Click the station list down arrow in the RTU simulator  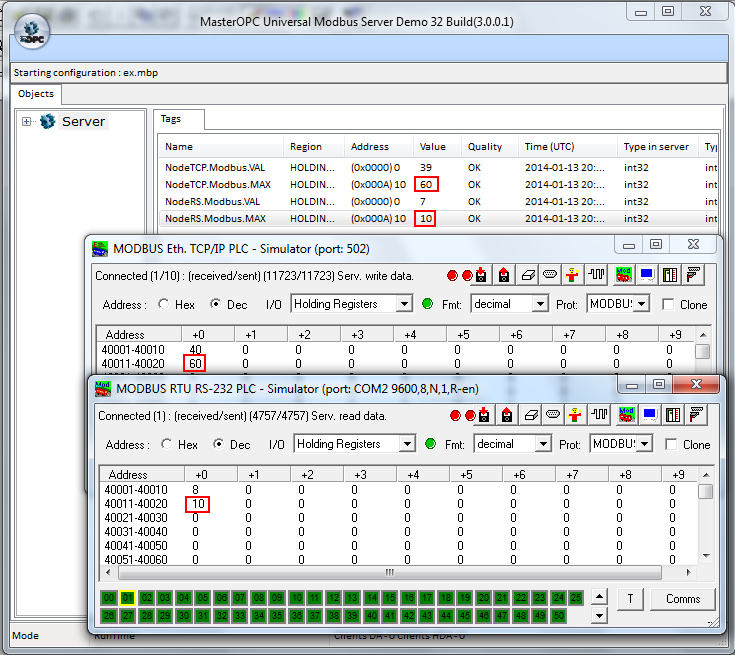click(599, 615)
